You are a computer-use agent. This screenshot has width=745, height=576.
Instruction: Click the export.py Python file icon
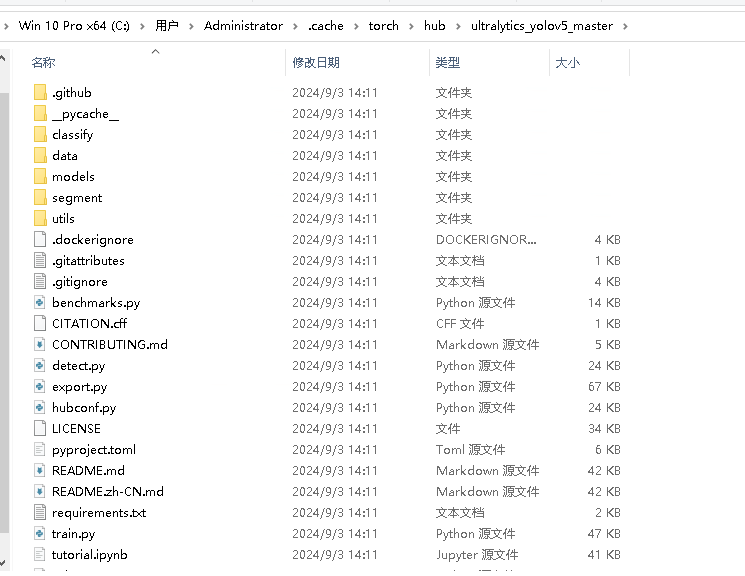[x=40, y=386]
